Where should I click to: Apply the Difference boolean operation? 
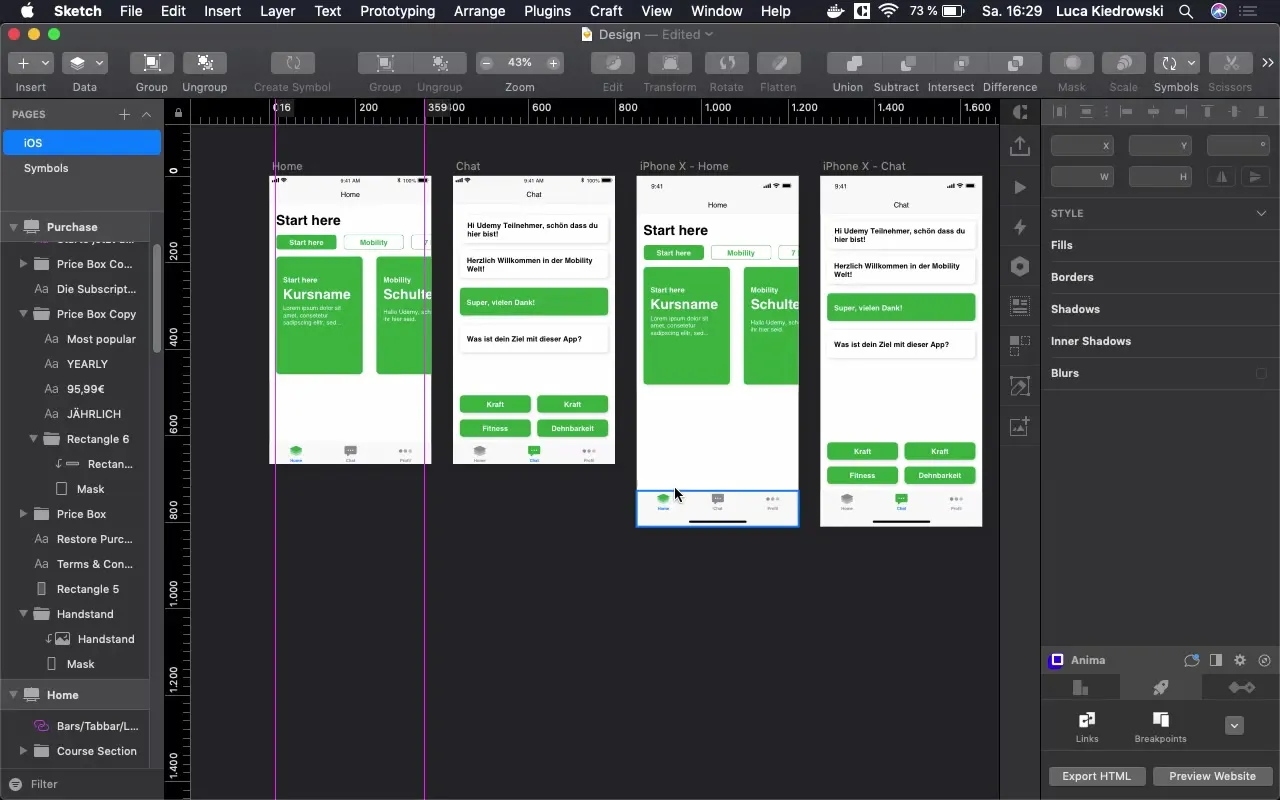pyautogui.click(x=1015, y=63)
